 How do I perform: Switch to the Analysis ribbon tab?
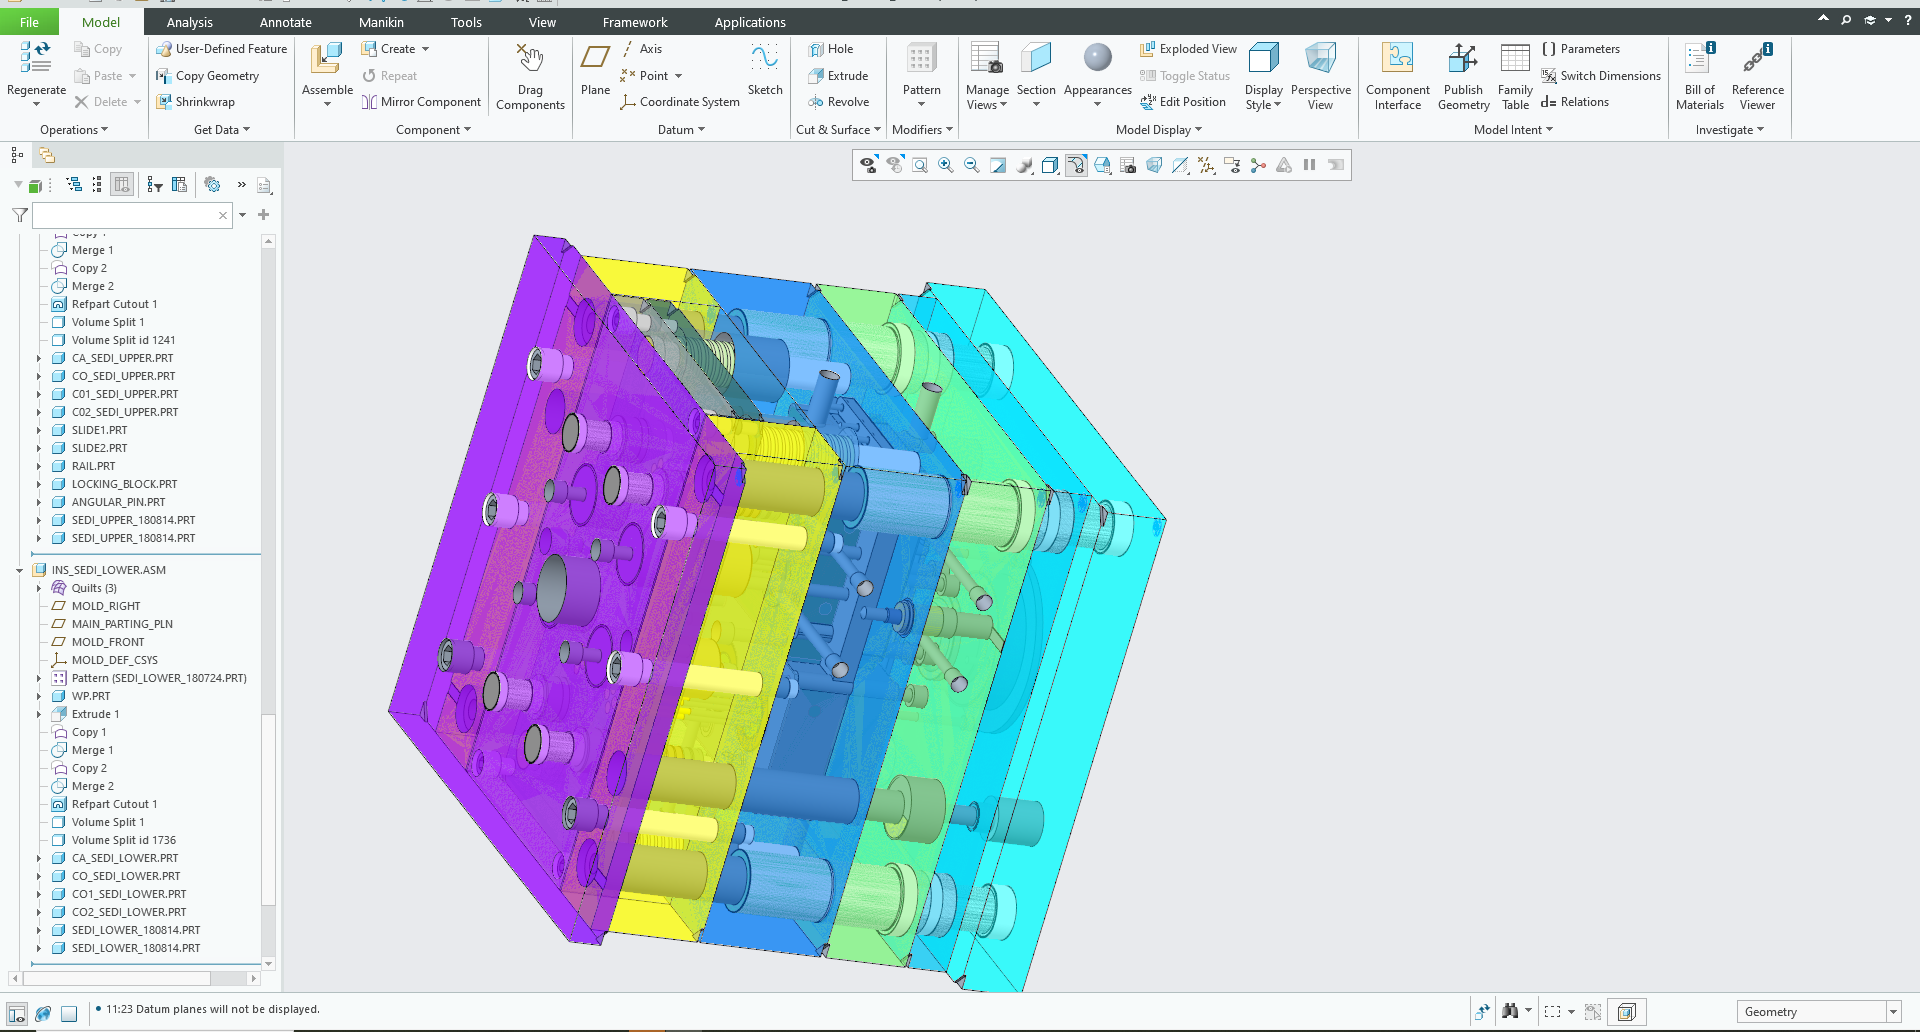pos(189,22)
